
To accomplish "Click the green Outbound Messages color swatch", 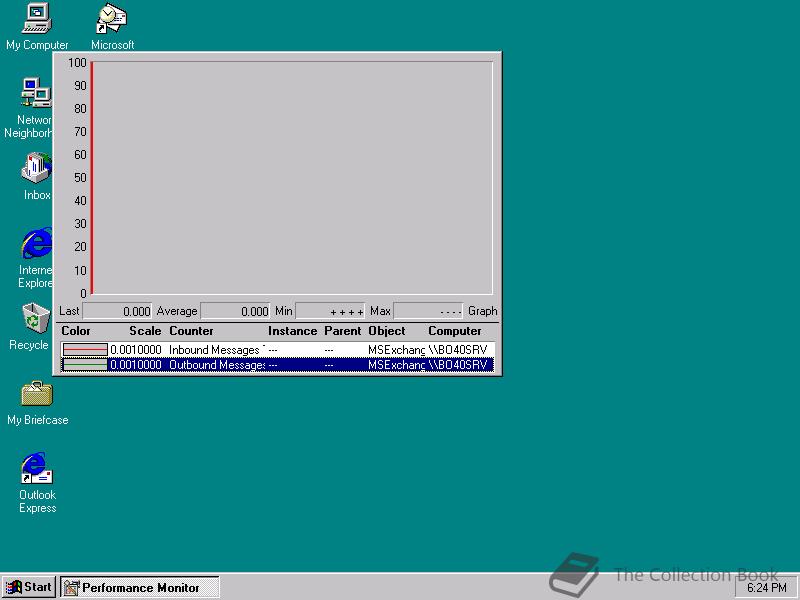I will (85, 364).
